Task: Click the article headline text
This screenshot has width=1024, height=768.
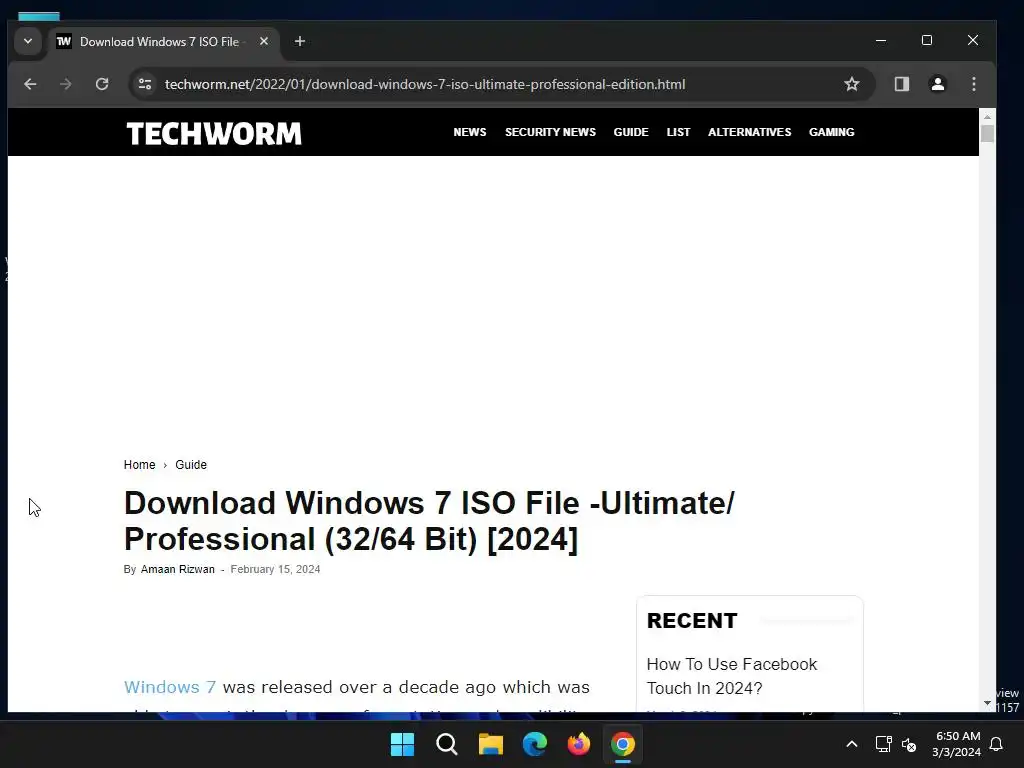Action: (429, 521)
